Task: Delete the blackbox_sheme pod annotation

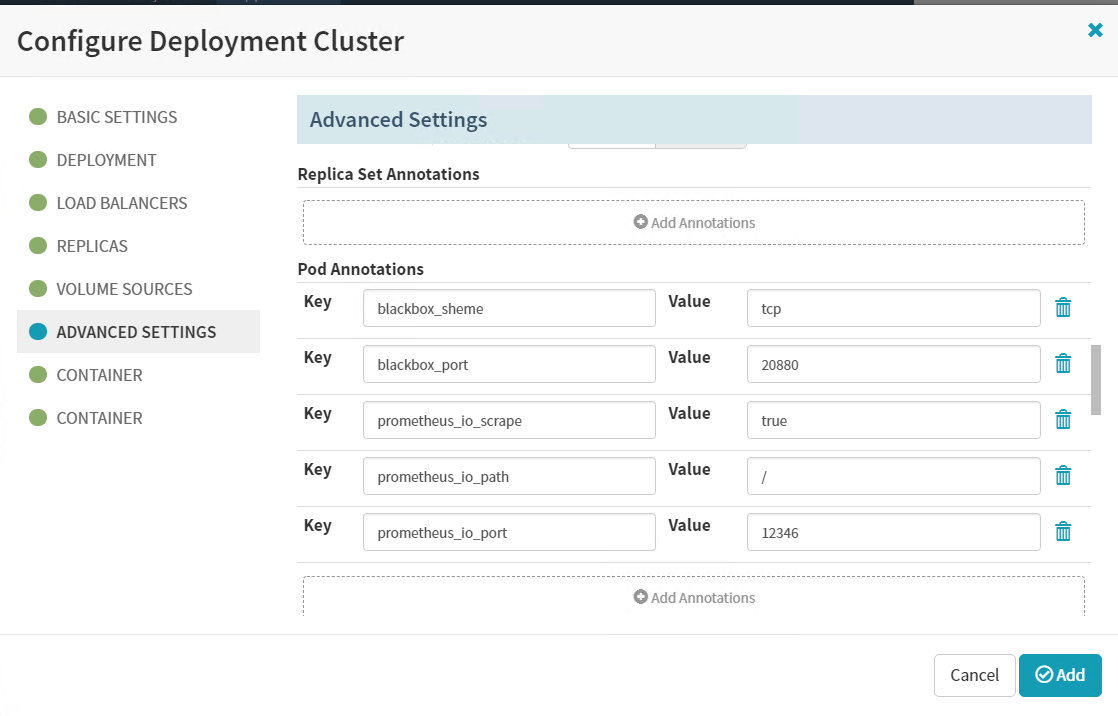Action: (x=1063, y=308)
